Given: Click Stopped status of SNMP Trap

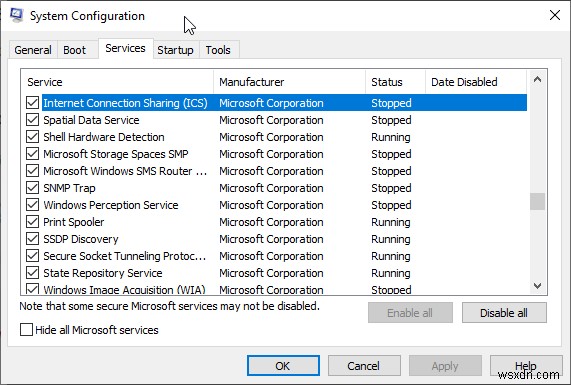Looking at the screenshot, I should point(391,188).
